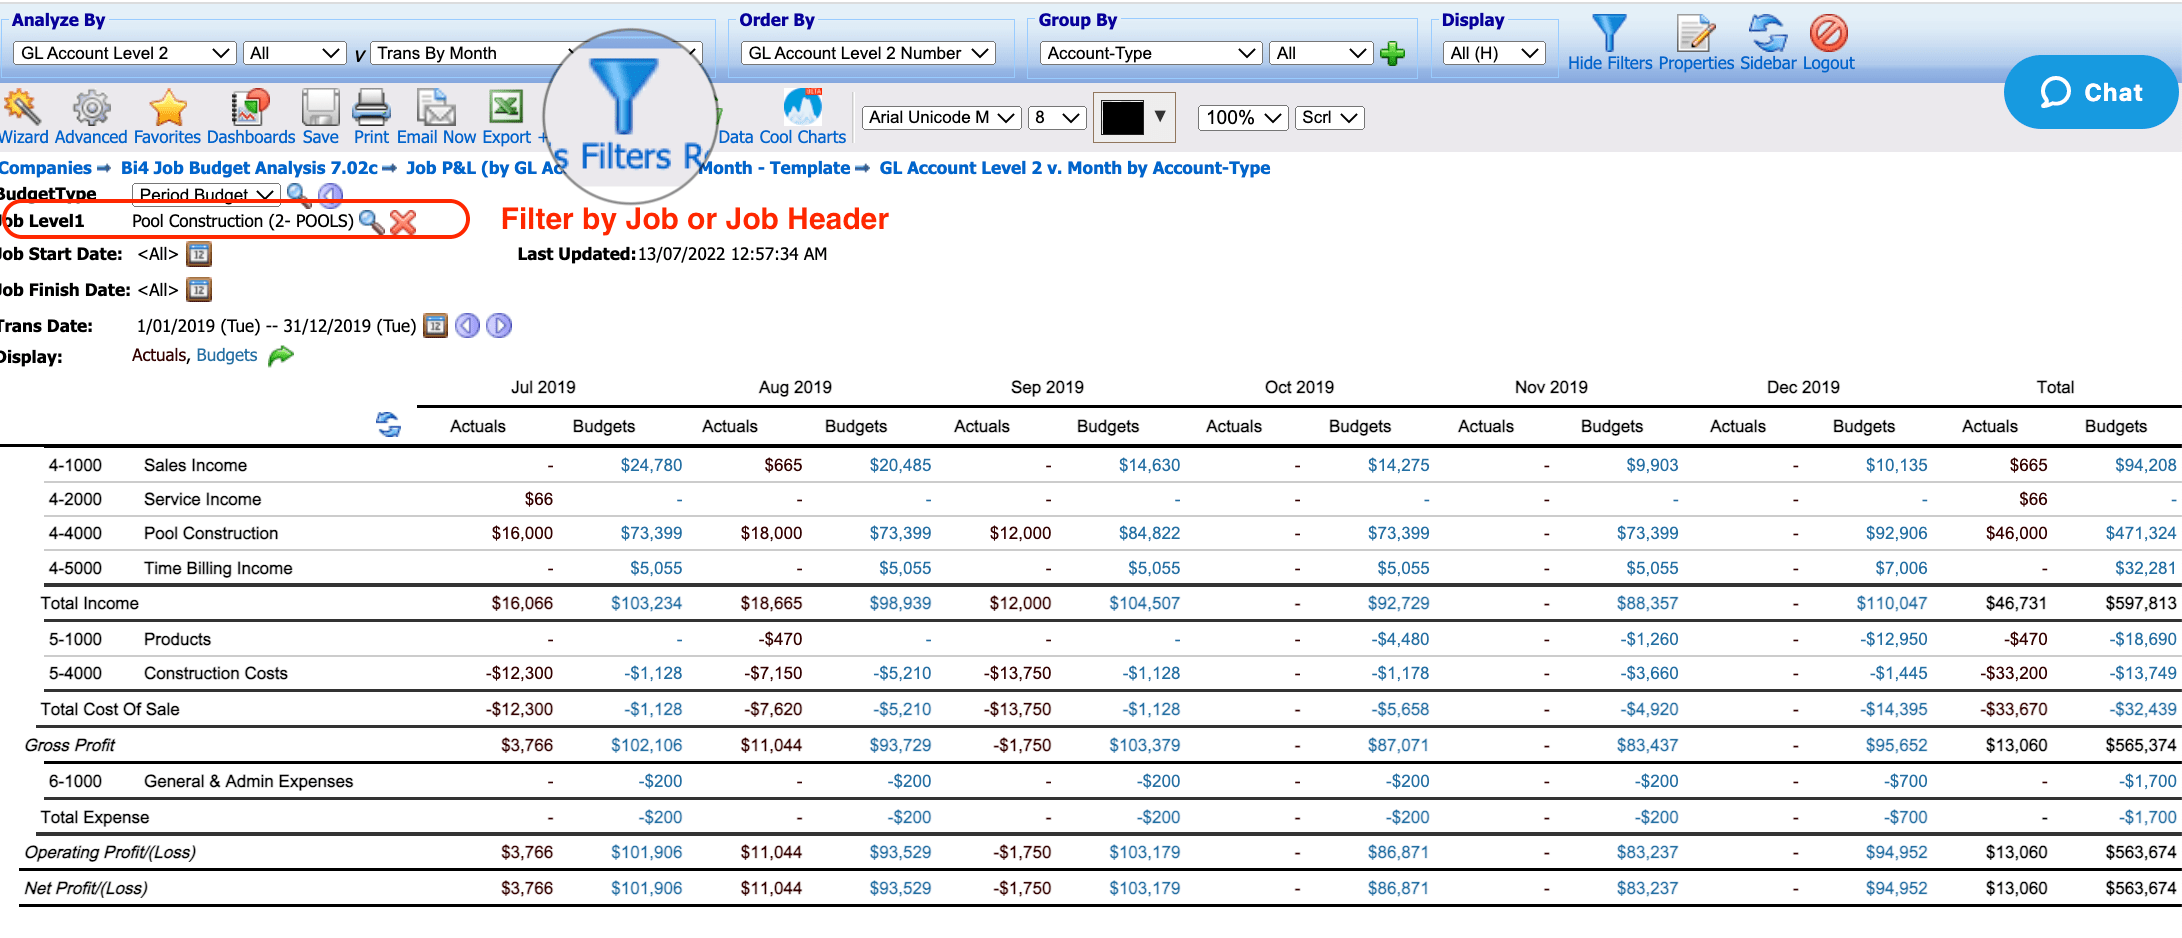Open the Chat window
This screenshot has width=2182, height=938.
pos(2090,92)
